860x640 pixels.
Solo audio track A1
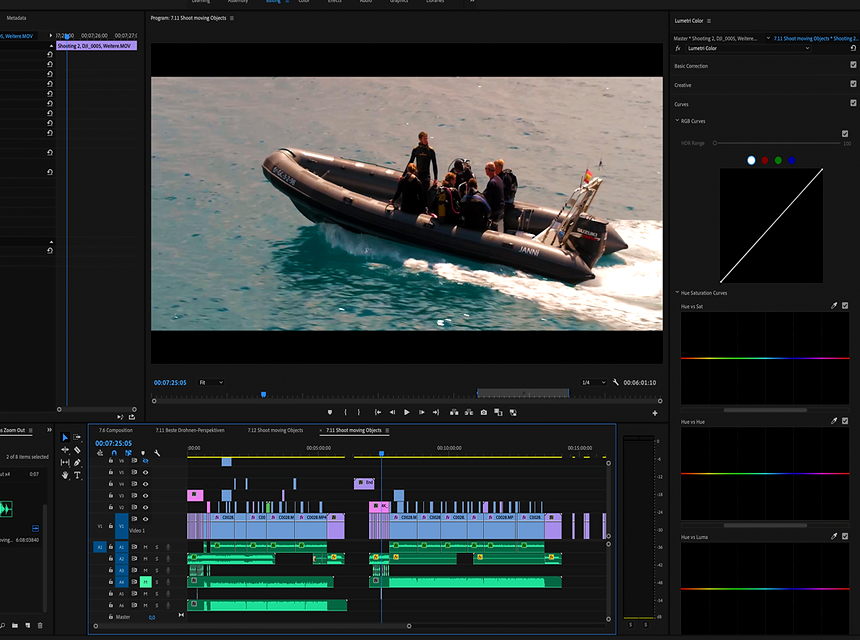pos(157,547)
